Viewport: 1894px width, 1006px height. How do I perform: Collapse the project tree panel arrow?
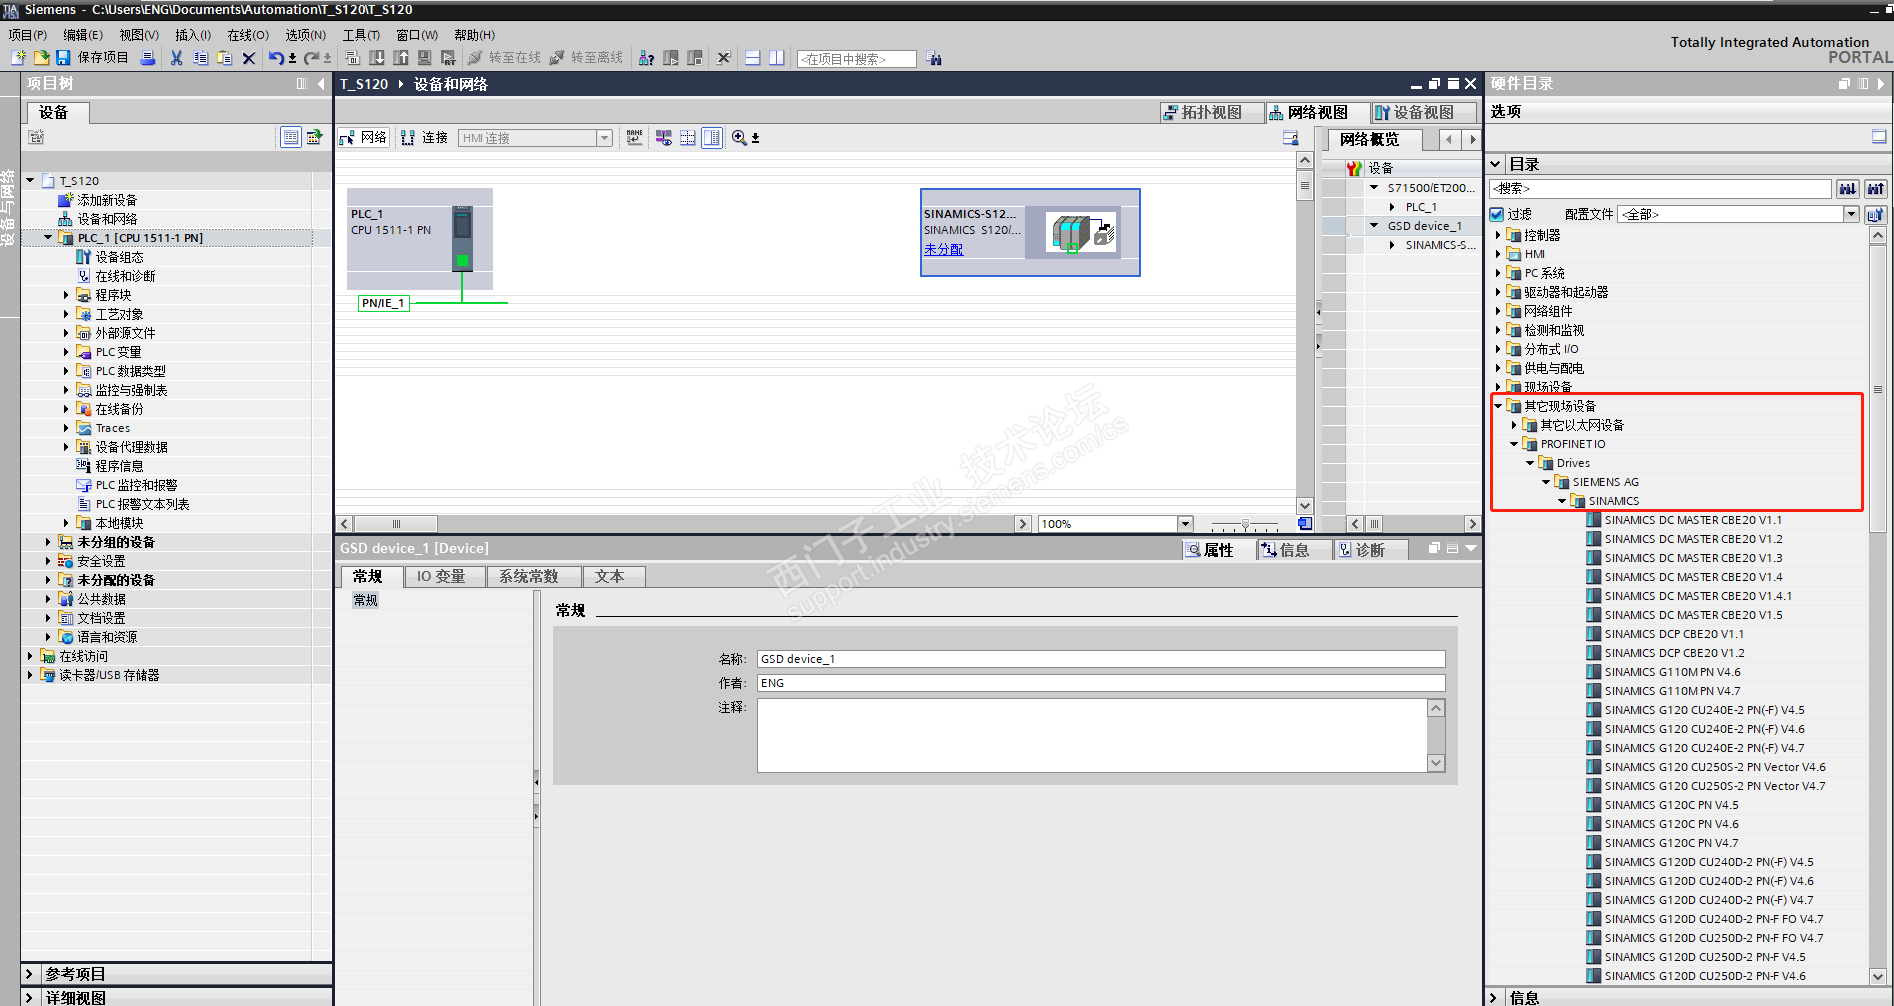(x=321, y=84)
